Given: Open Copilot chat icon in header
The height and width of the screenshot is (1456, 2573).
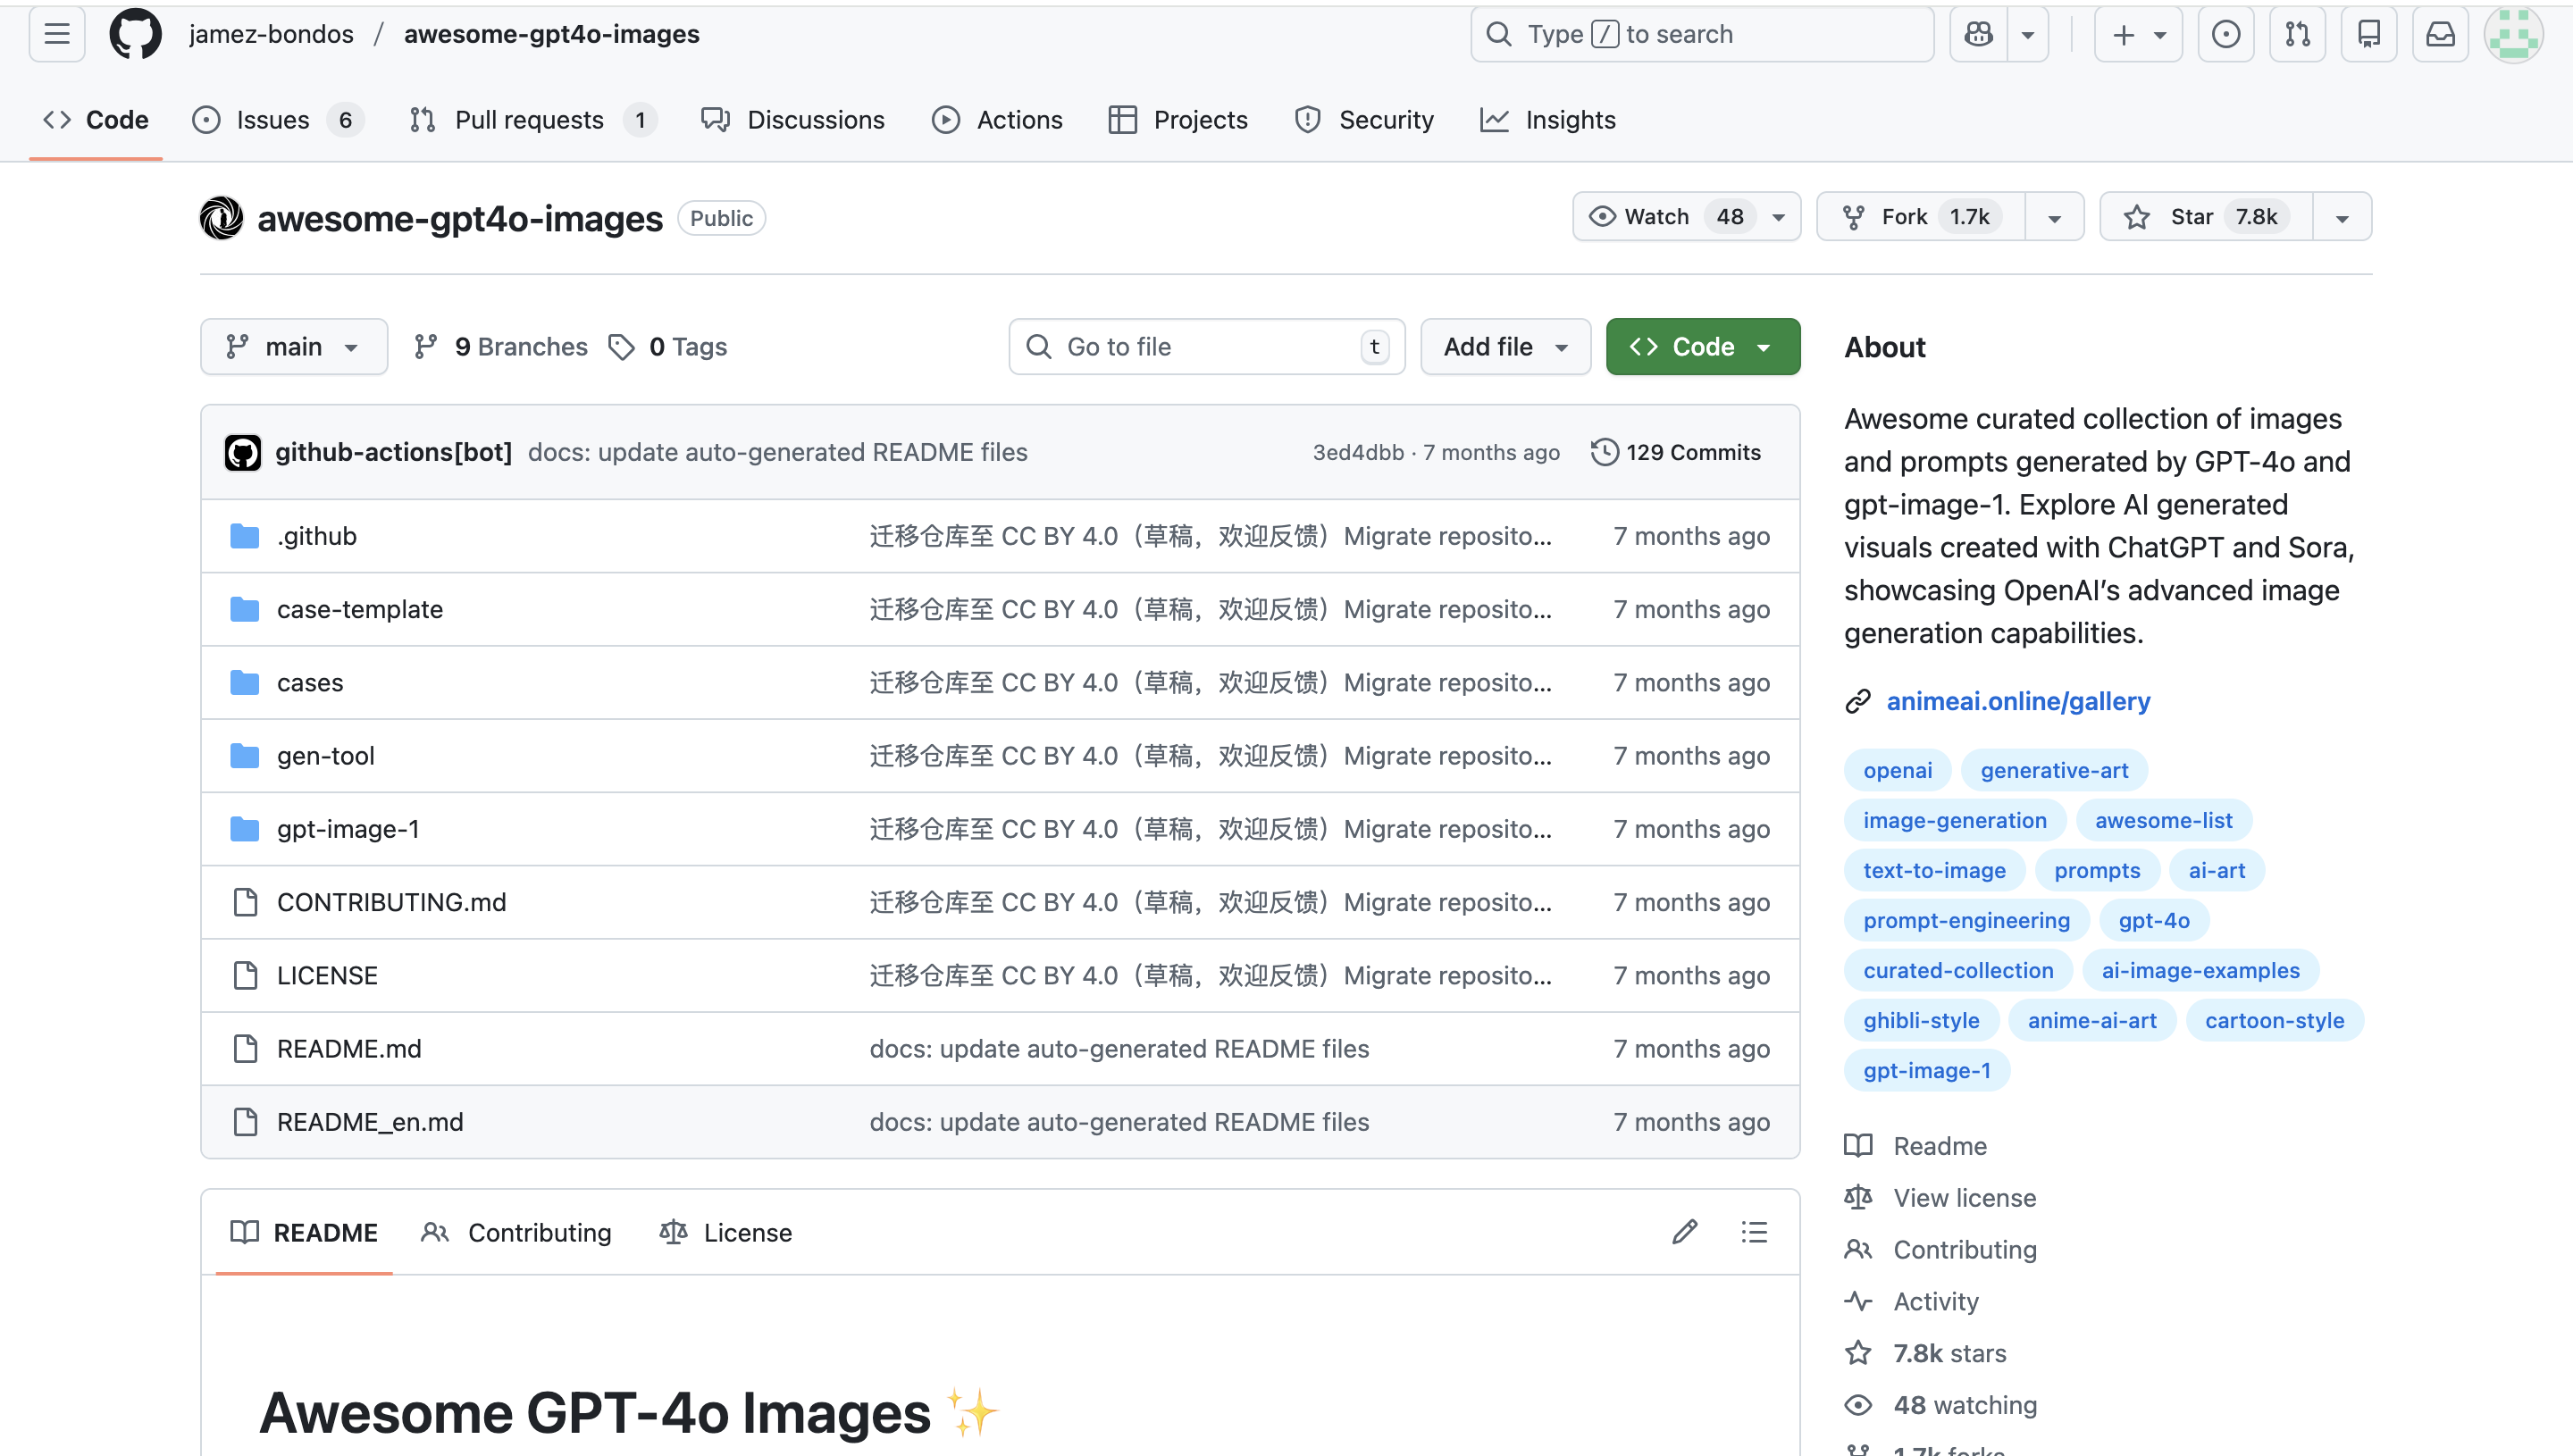Looking at the screenshot, I should 1978,34.
